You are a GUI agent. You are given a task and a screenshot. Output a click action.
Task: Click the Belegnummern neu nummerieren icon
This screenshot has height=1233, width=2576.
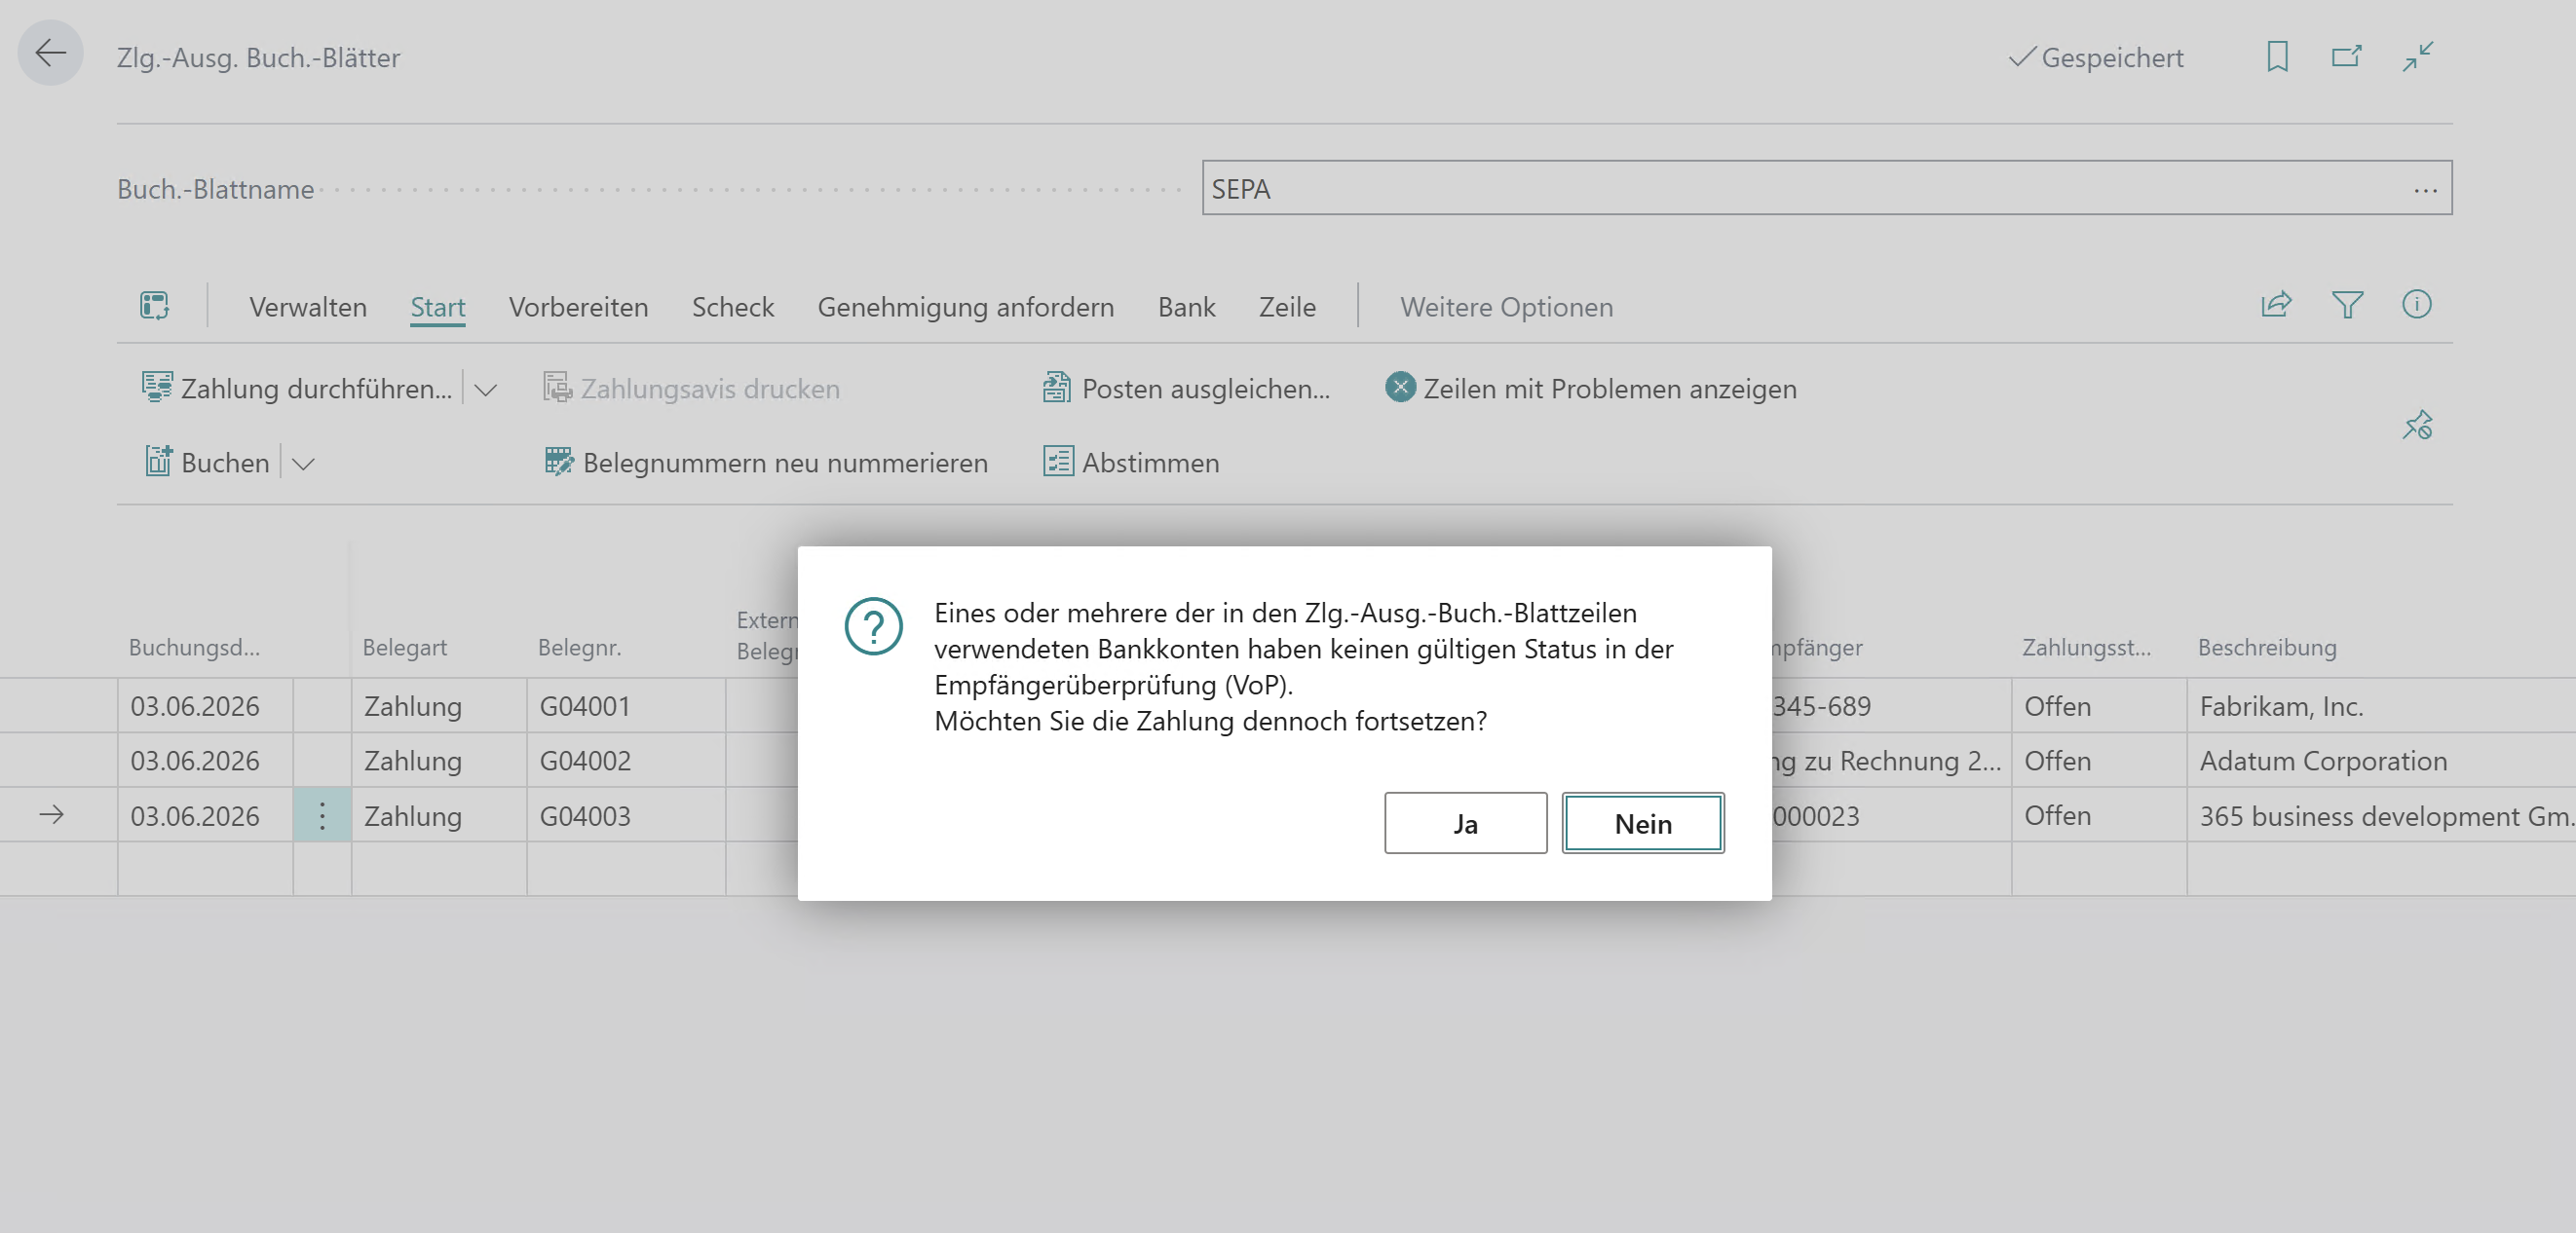(558, 462)
